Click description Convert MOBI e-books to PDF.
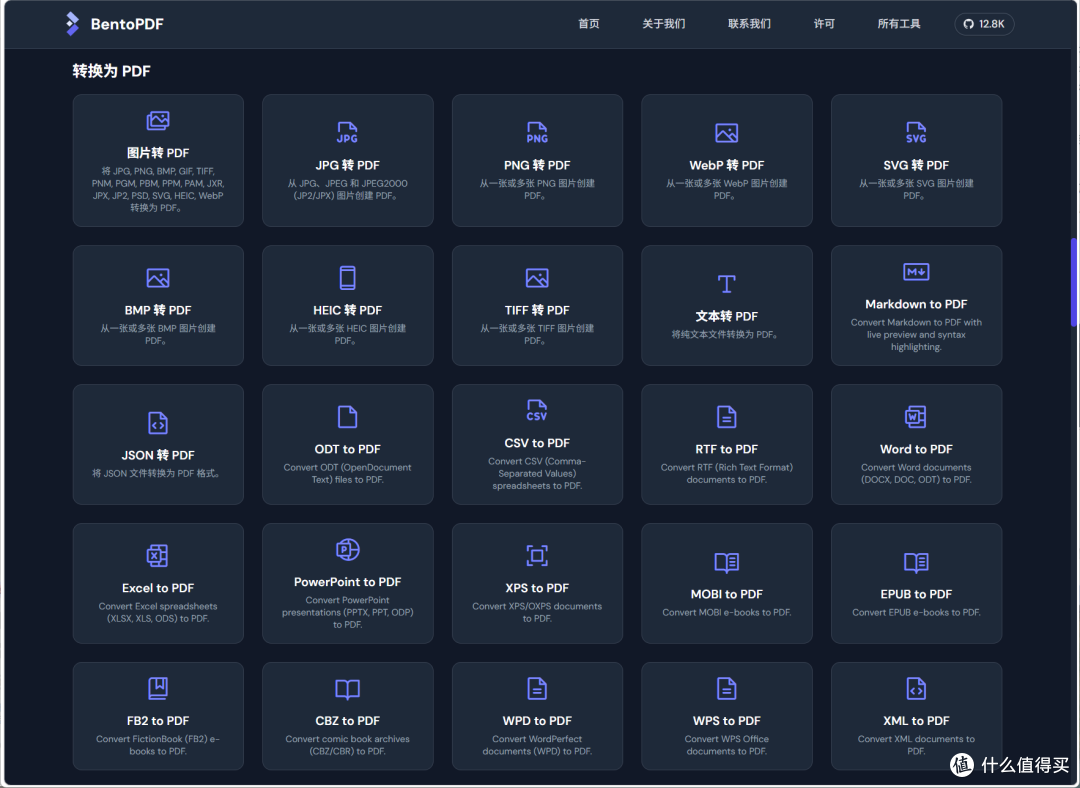This screenshot has width=1080, height=788. tap(727, 612)
